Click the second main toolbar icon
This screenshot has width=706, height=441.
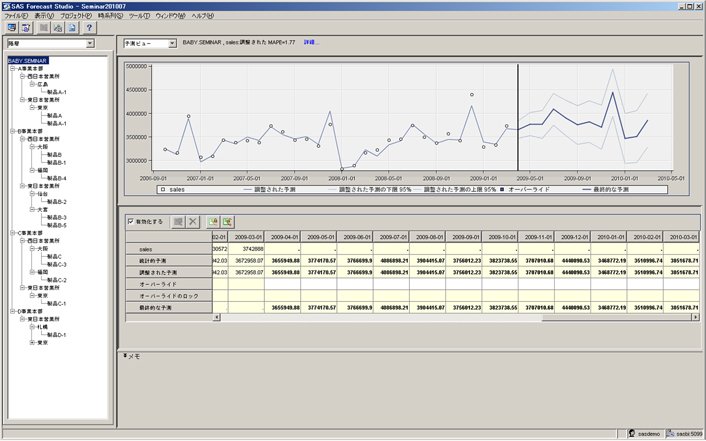click(x=26, y=28)
